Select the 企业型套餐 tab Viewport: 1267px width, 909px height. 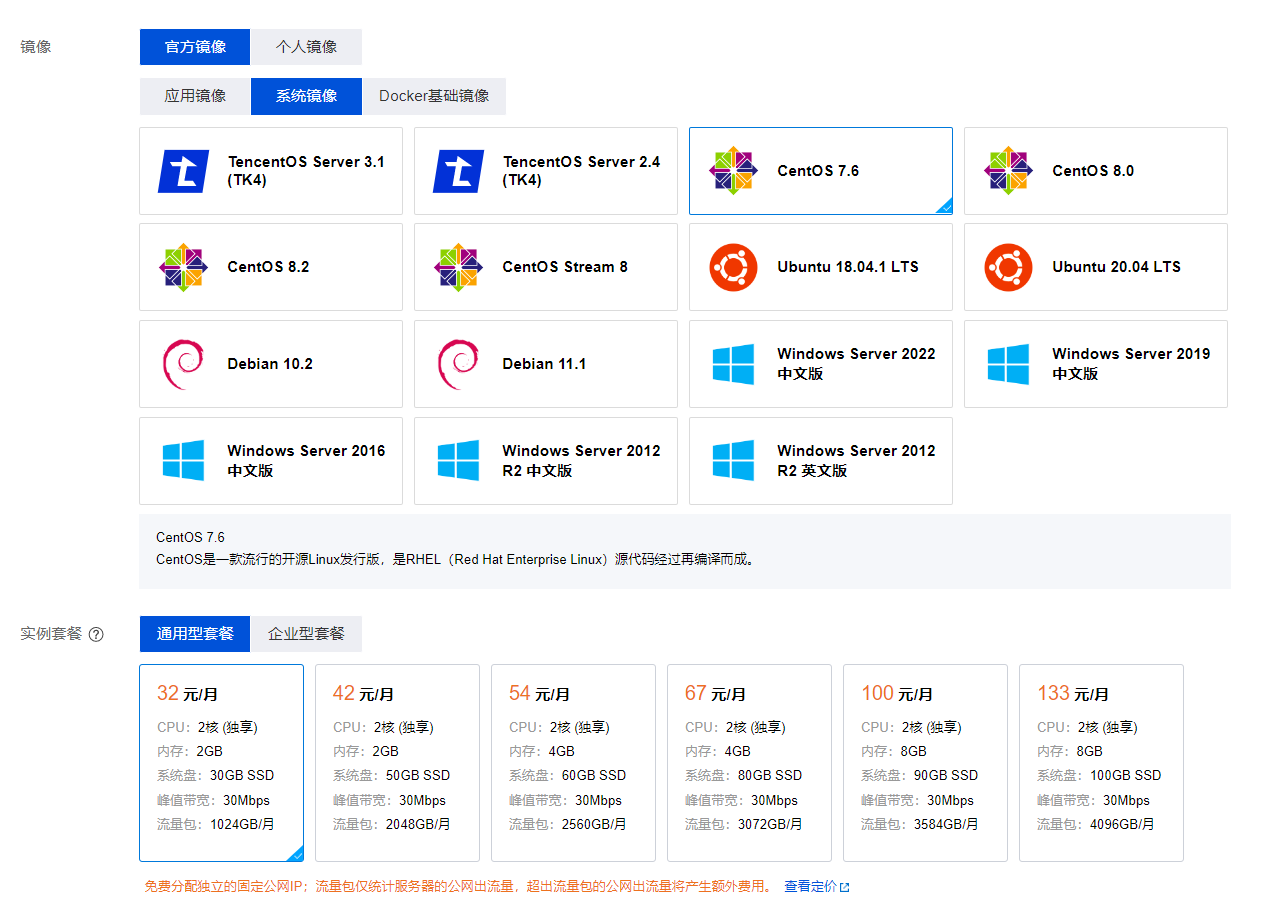tap(306, 634)
